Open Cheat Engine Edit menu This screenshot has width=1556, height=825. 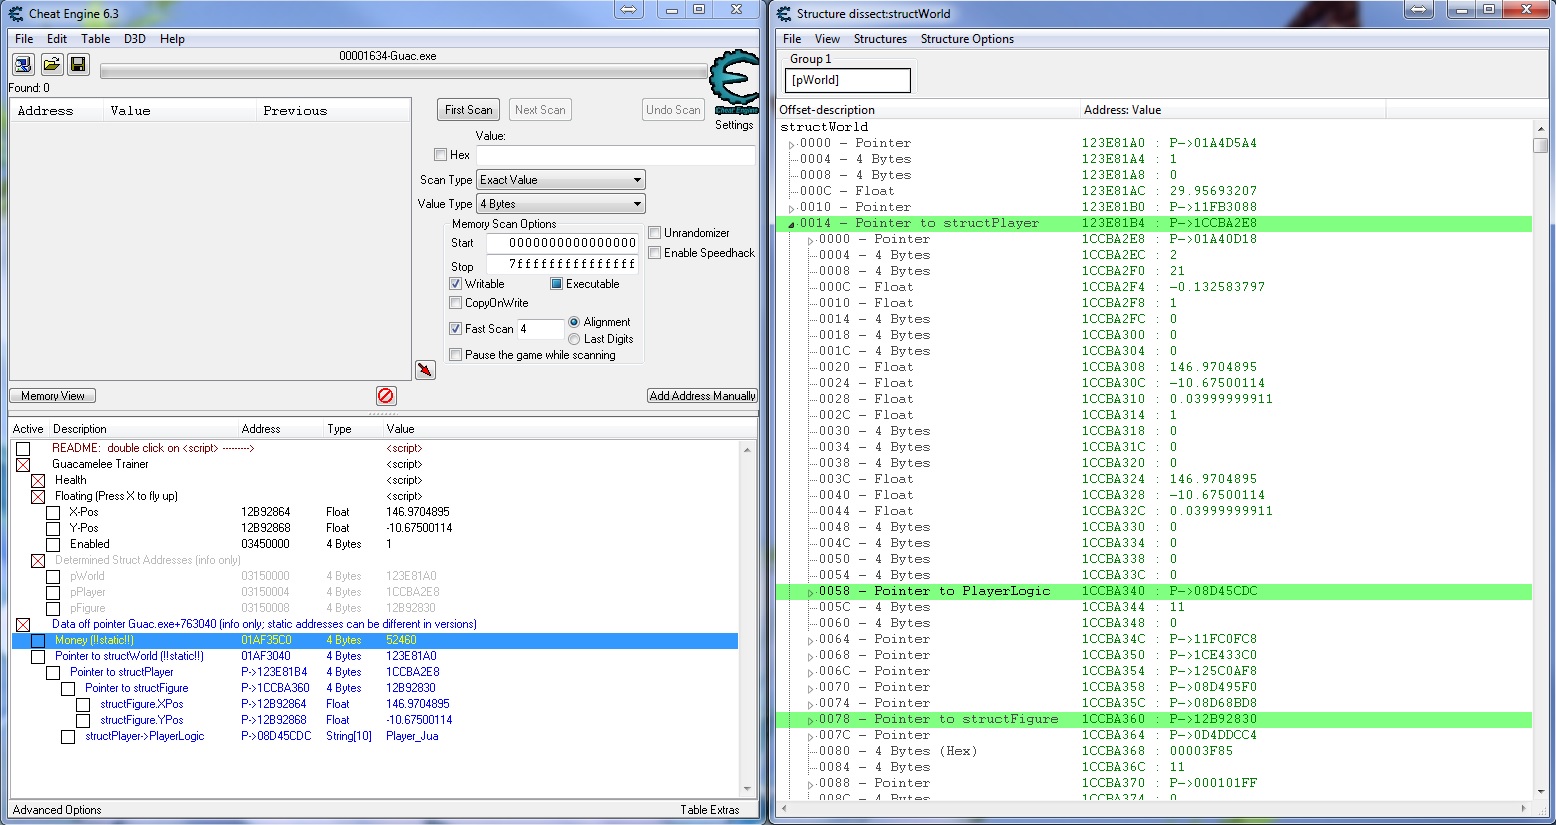[x=57, y=39]
